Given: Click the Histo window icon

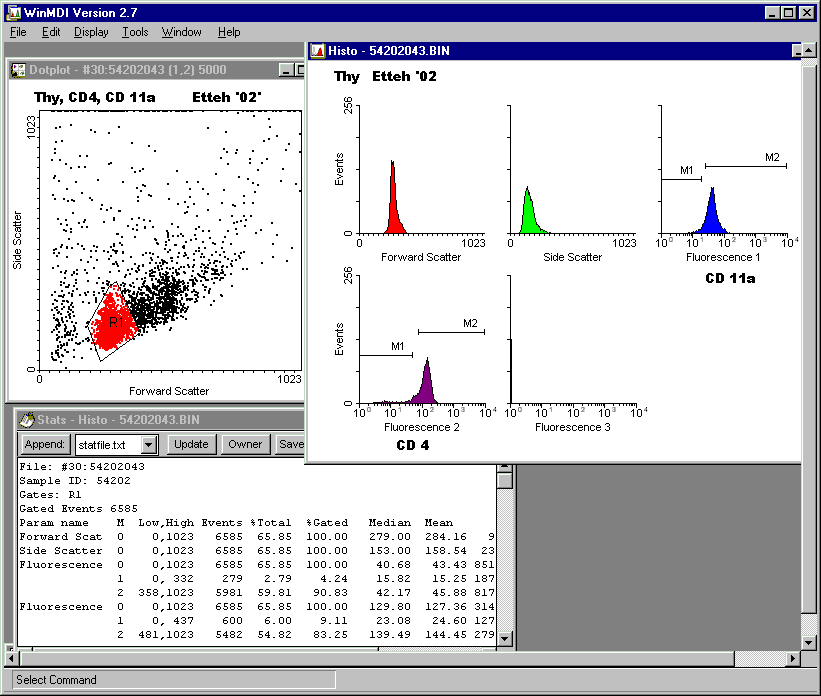Looking at the screenshot, I should (x=317, y=51).
